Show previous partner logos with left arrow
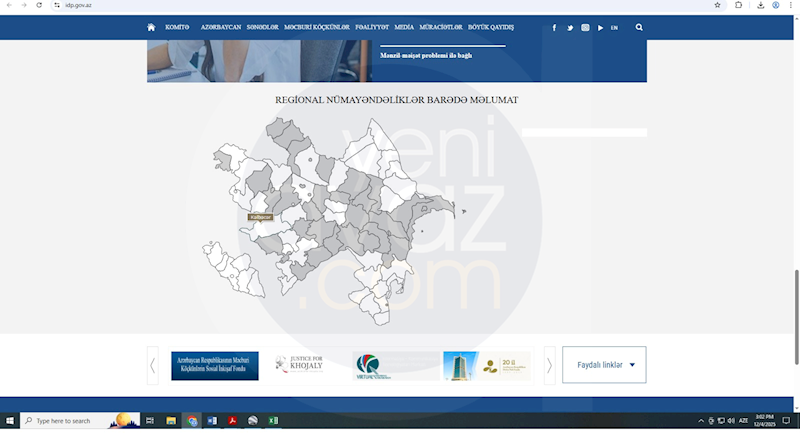800x434 pixels. point(153,365)
